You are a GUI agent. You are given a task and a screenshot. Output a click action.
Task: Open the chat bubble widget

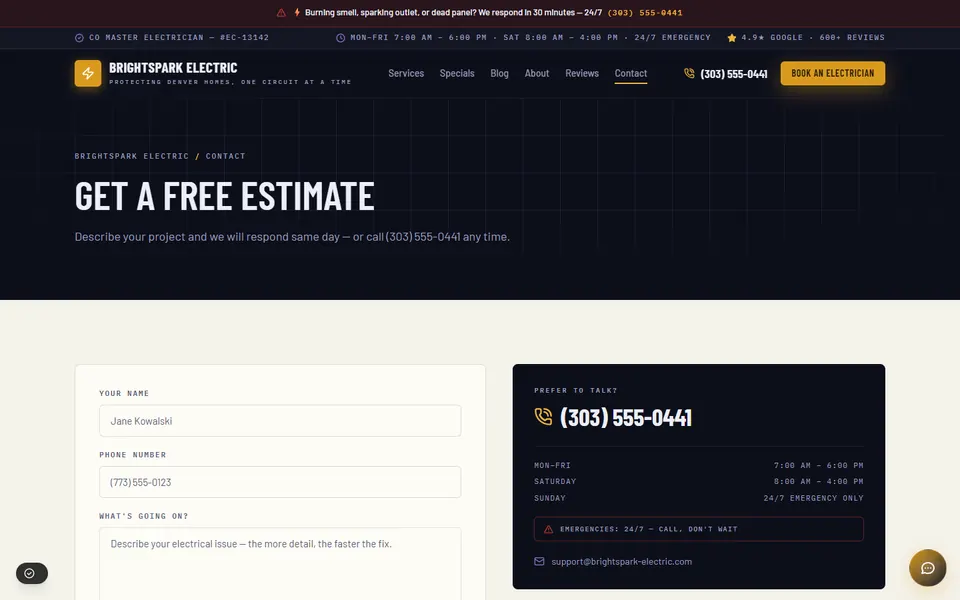pyautogui.click(x=928, y=568)
